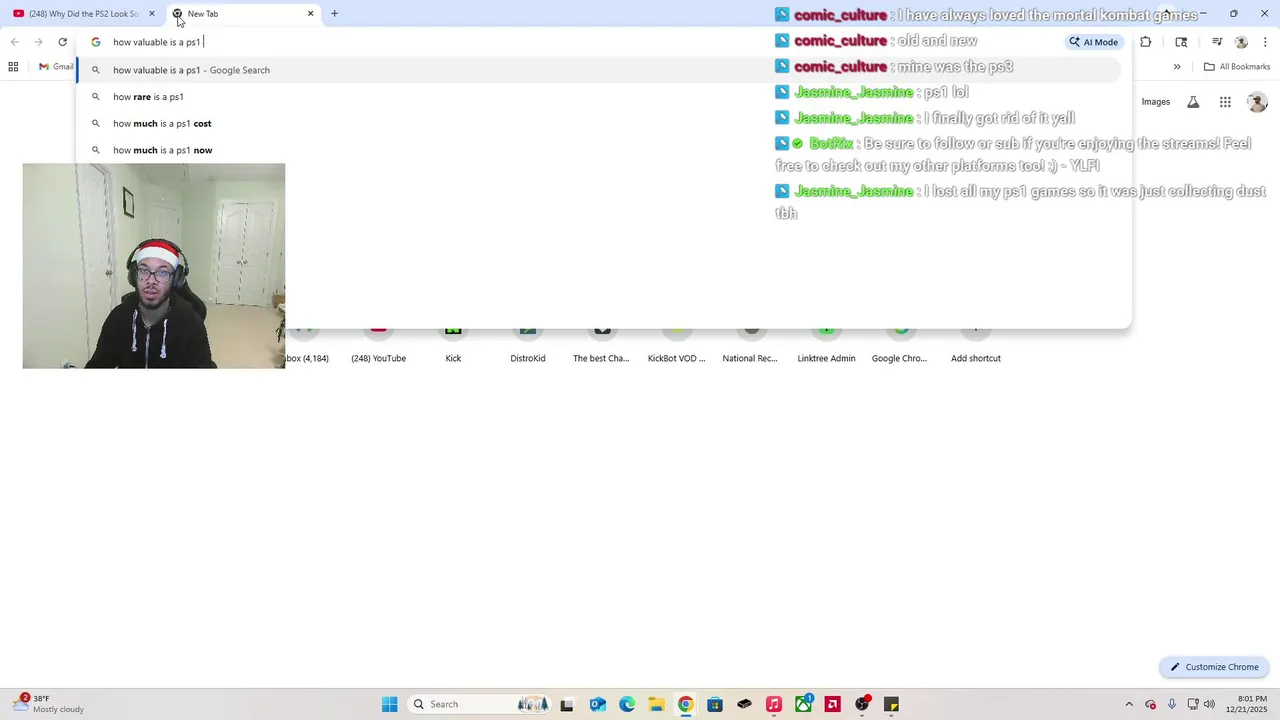1280x720 pixels.
Task: Open the Linktree Admin shortcut
Action: pos(826,345)
